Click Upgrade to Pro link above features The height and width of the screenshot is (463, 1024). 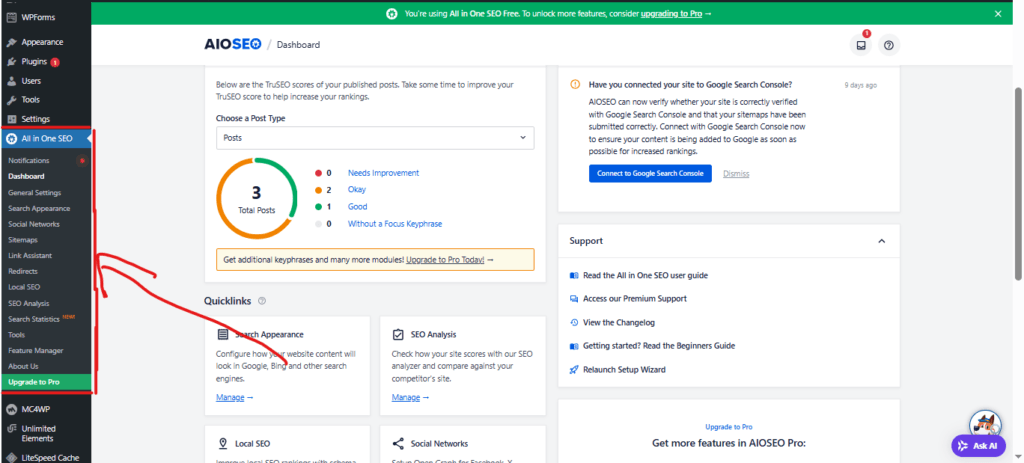(x=729, y=426)
